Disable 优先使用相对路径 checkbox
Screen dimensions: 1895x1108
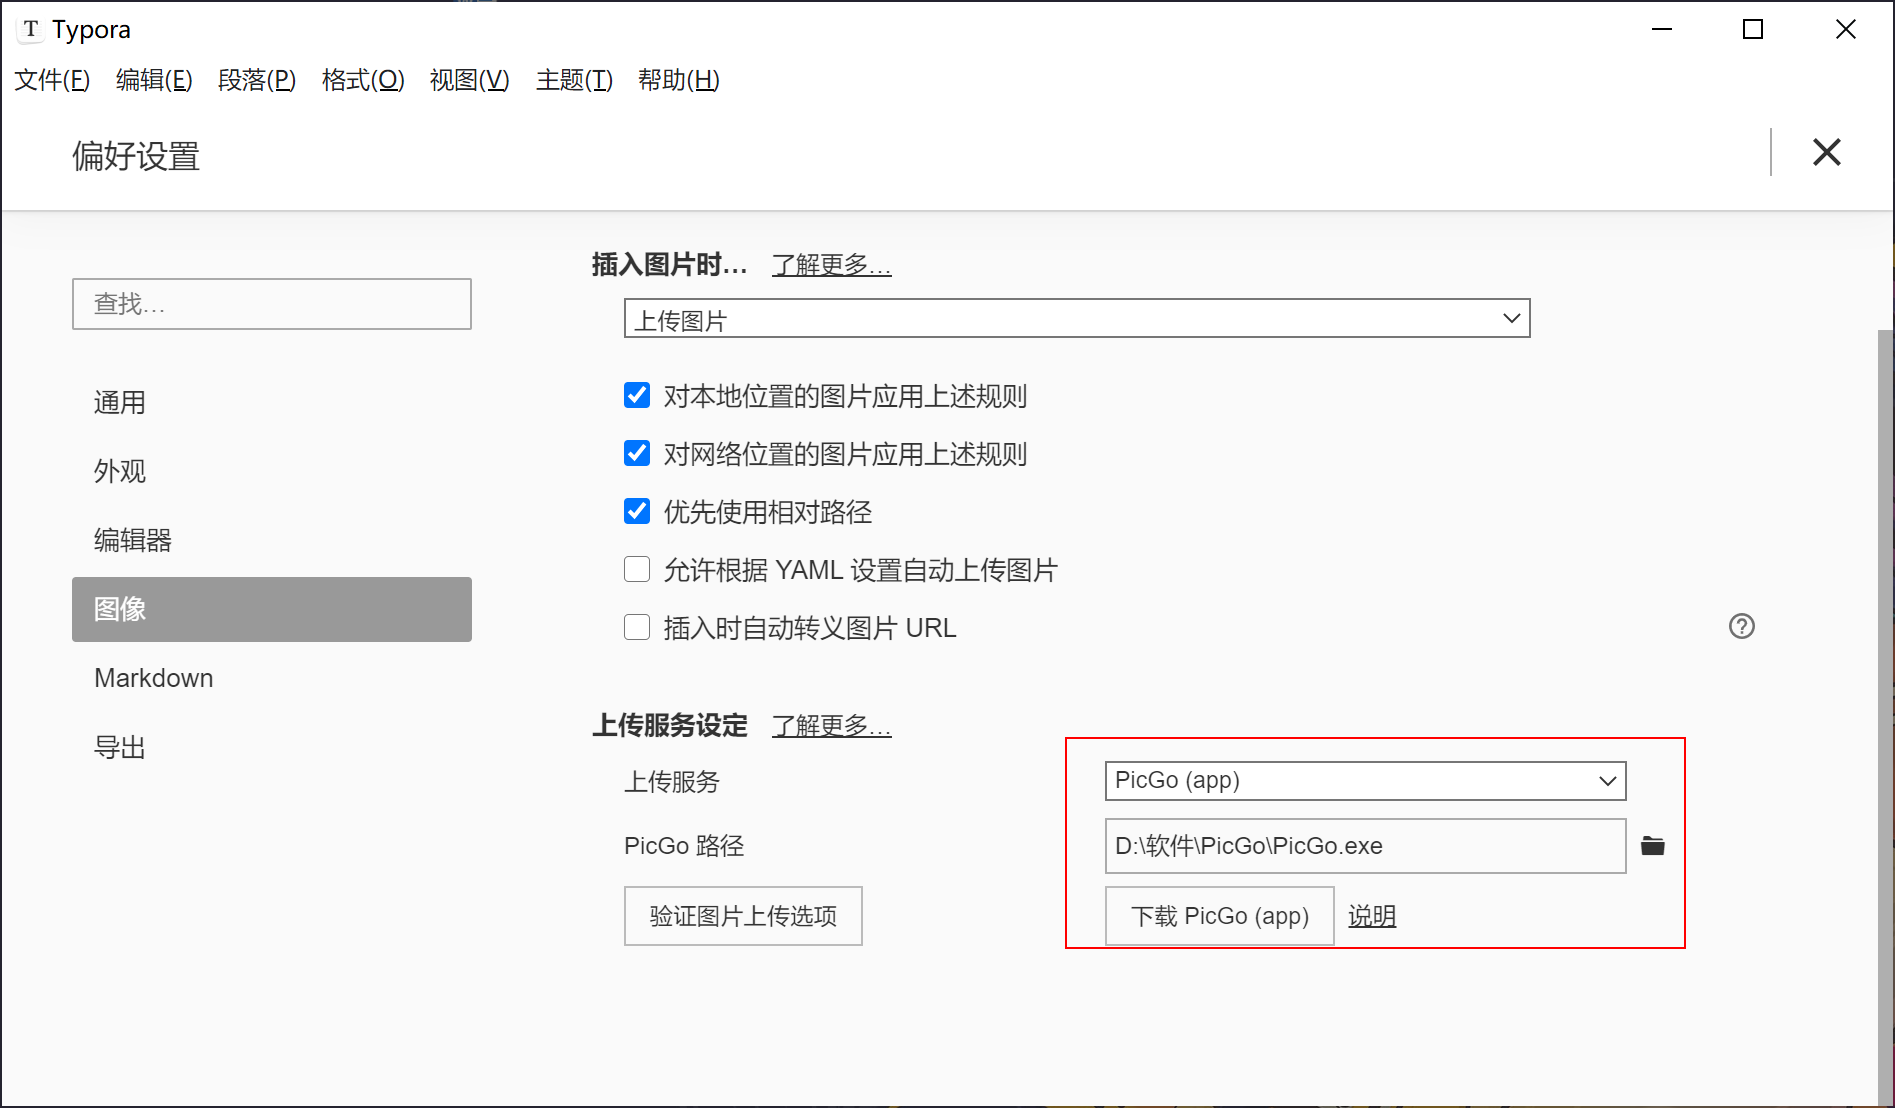coord(637,512)
